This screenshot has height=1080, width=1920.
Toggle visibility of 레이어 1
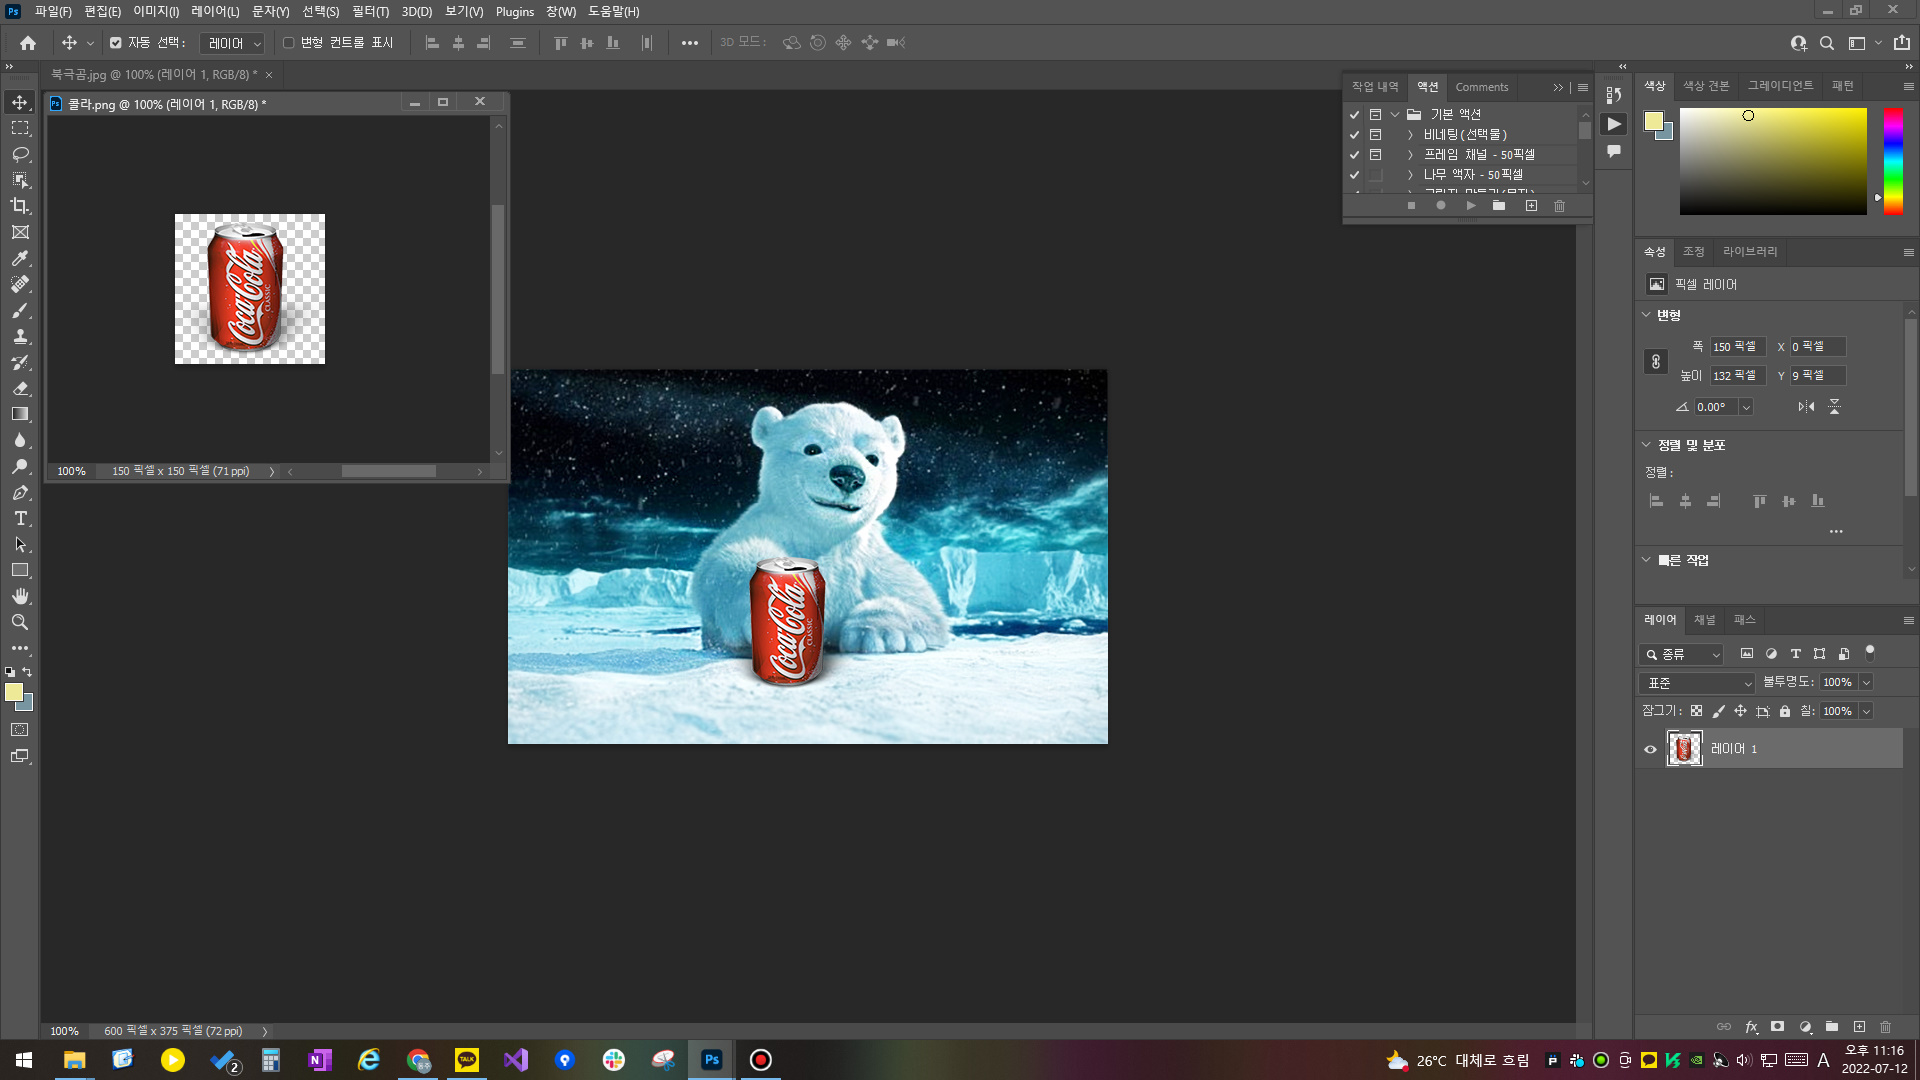click(x=1651, y=749)
